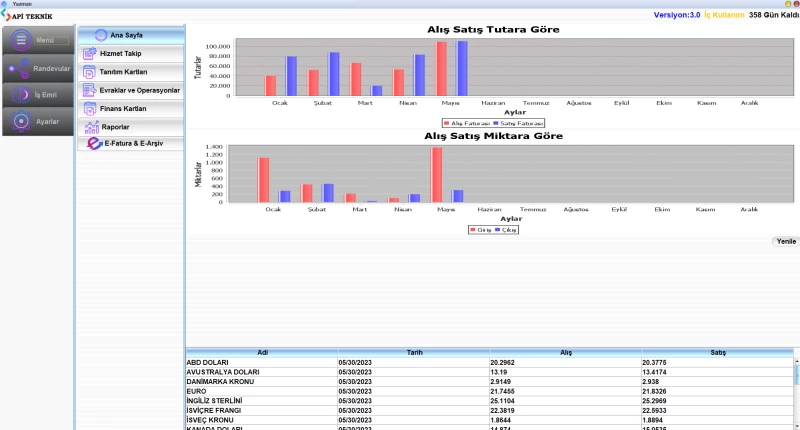Click the API TEKNİK logo

coord(26,16)
